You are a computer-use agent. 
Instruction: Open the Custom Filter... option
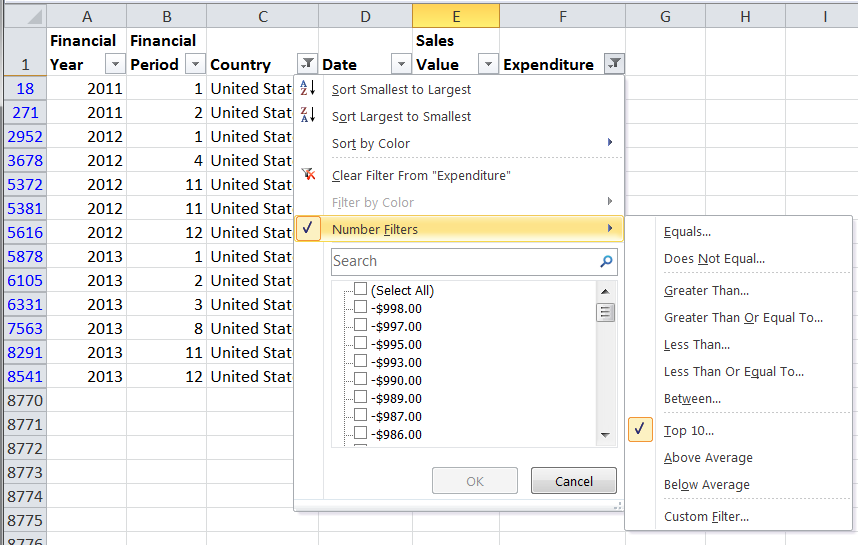(706, 517)
